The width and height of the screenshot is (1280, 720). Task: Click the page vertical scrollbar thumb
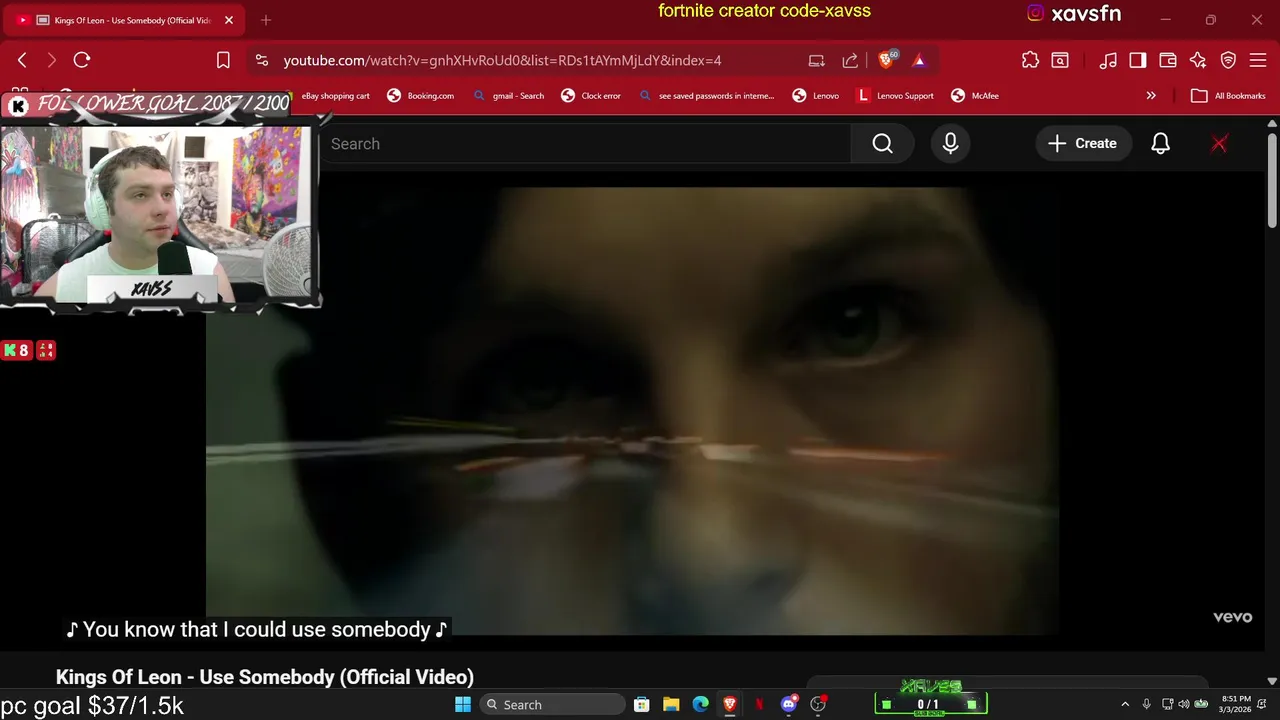click(1272, 180)
